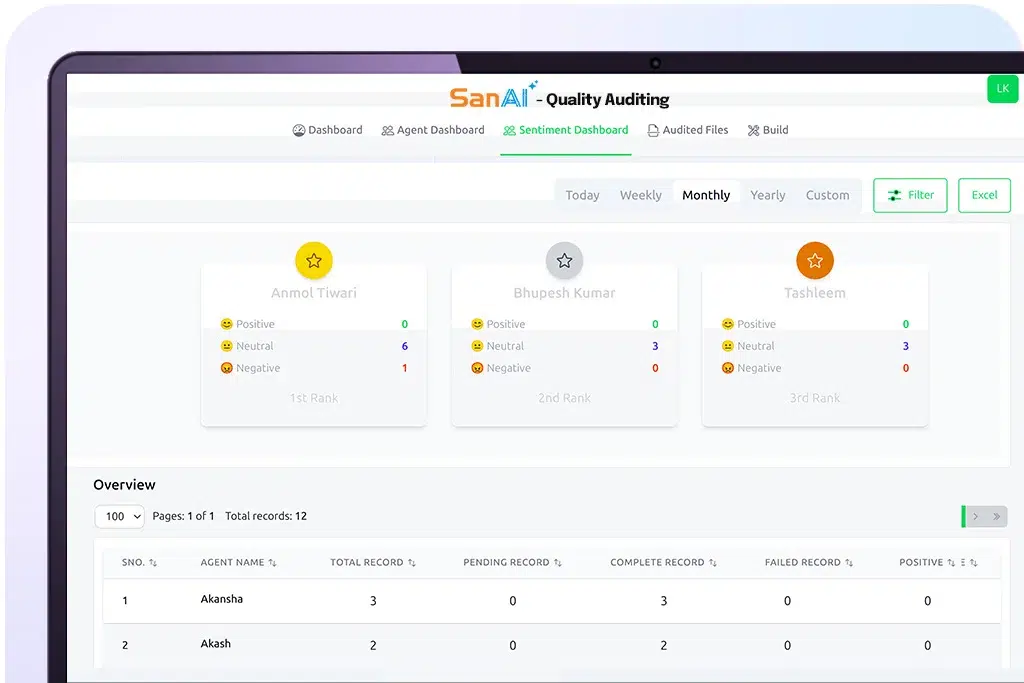Click the Overview heading

(124, 484)
